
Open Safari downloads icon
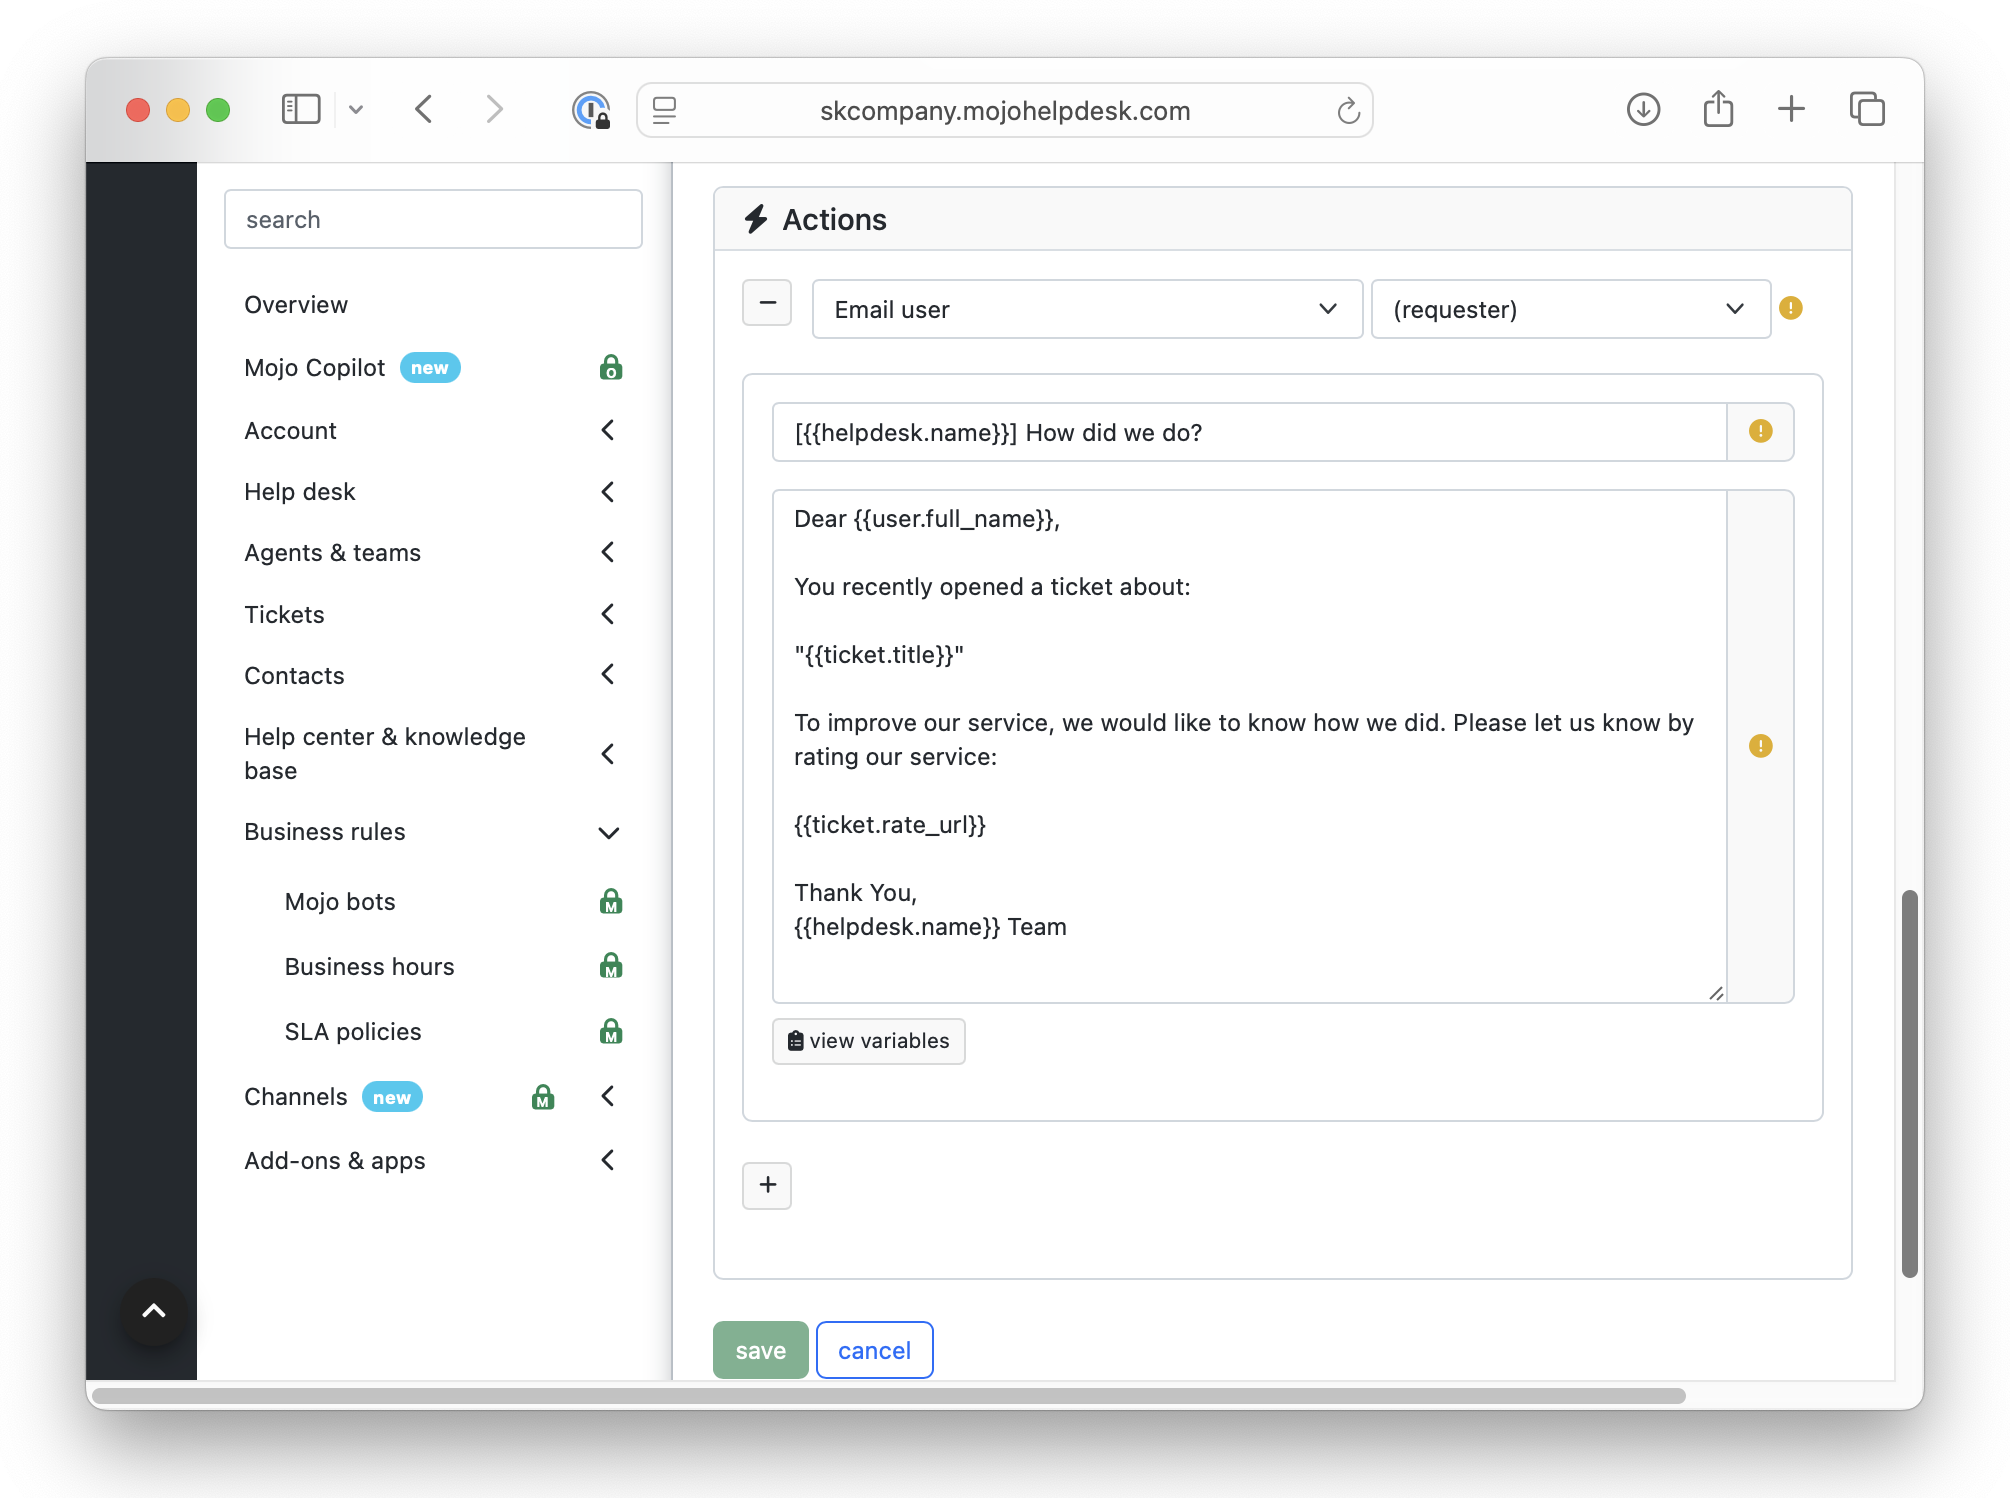coord(1643,109)
